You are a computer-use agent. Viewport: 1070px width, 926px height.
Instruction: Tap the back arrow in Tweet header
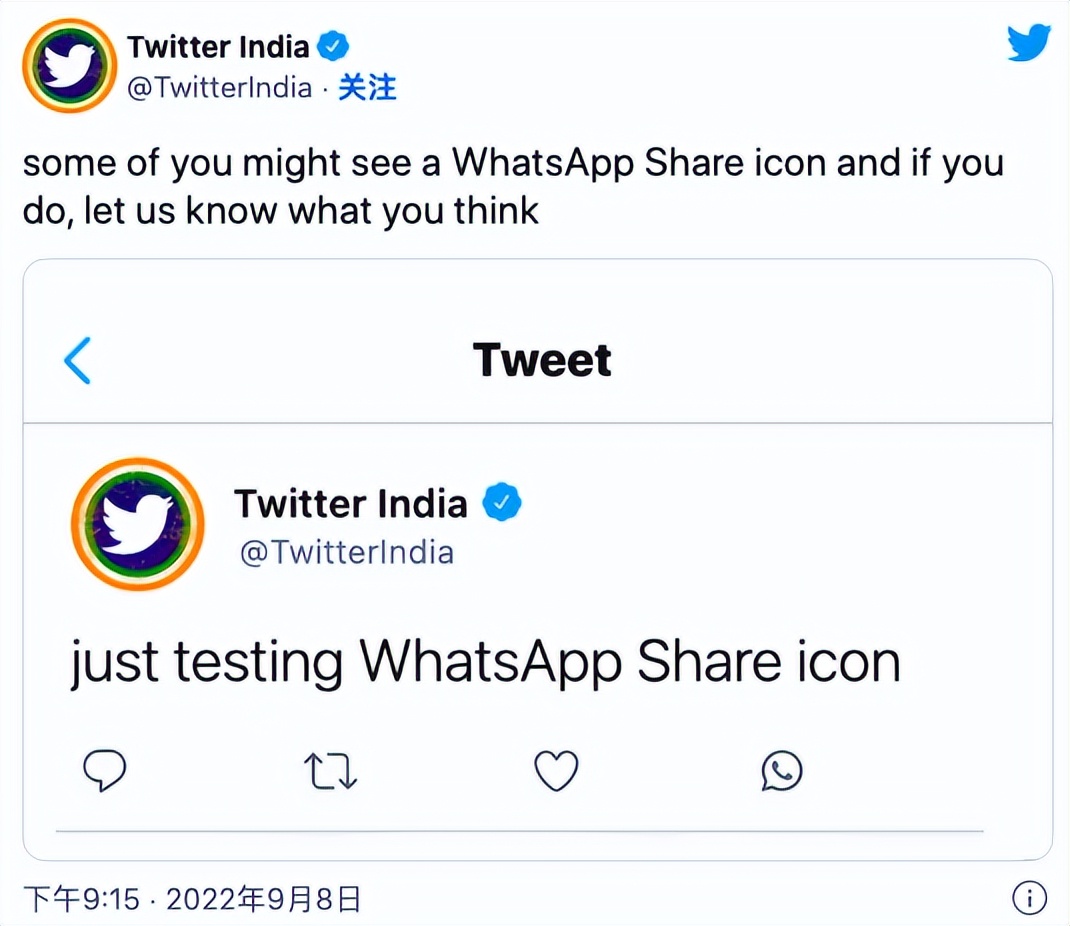[x=77, y=361]
